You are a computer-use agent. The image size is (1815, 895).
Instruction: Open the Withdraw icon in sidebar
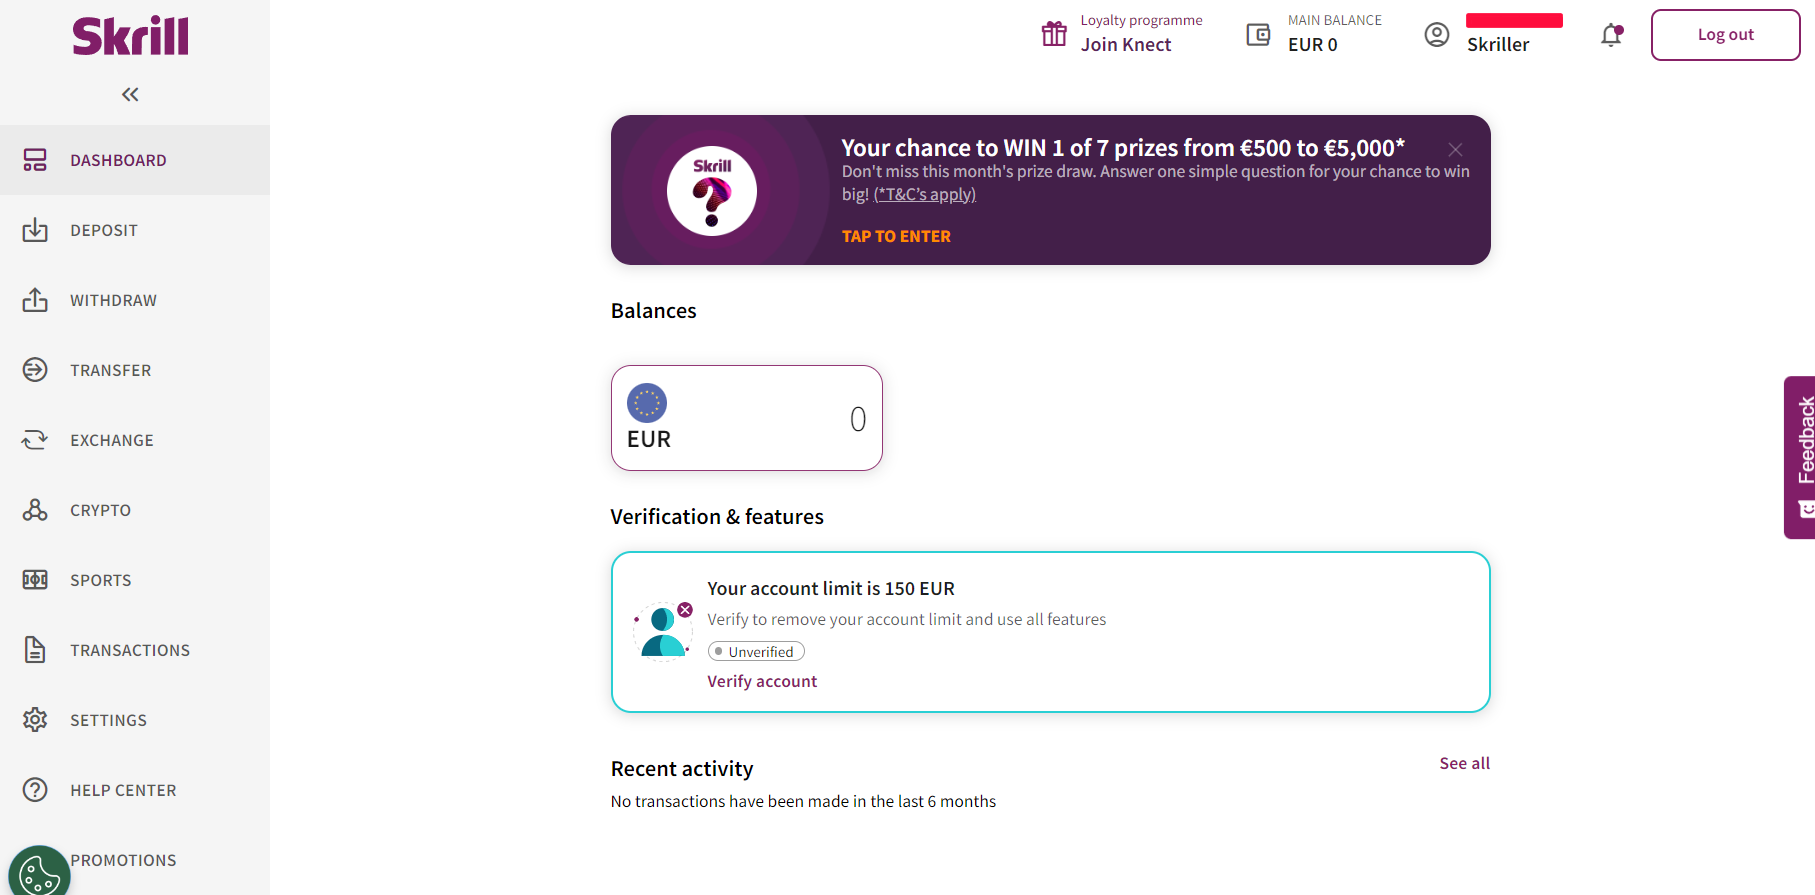pos(35,300)
